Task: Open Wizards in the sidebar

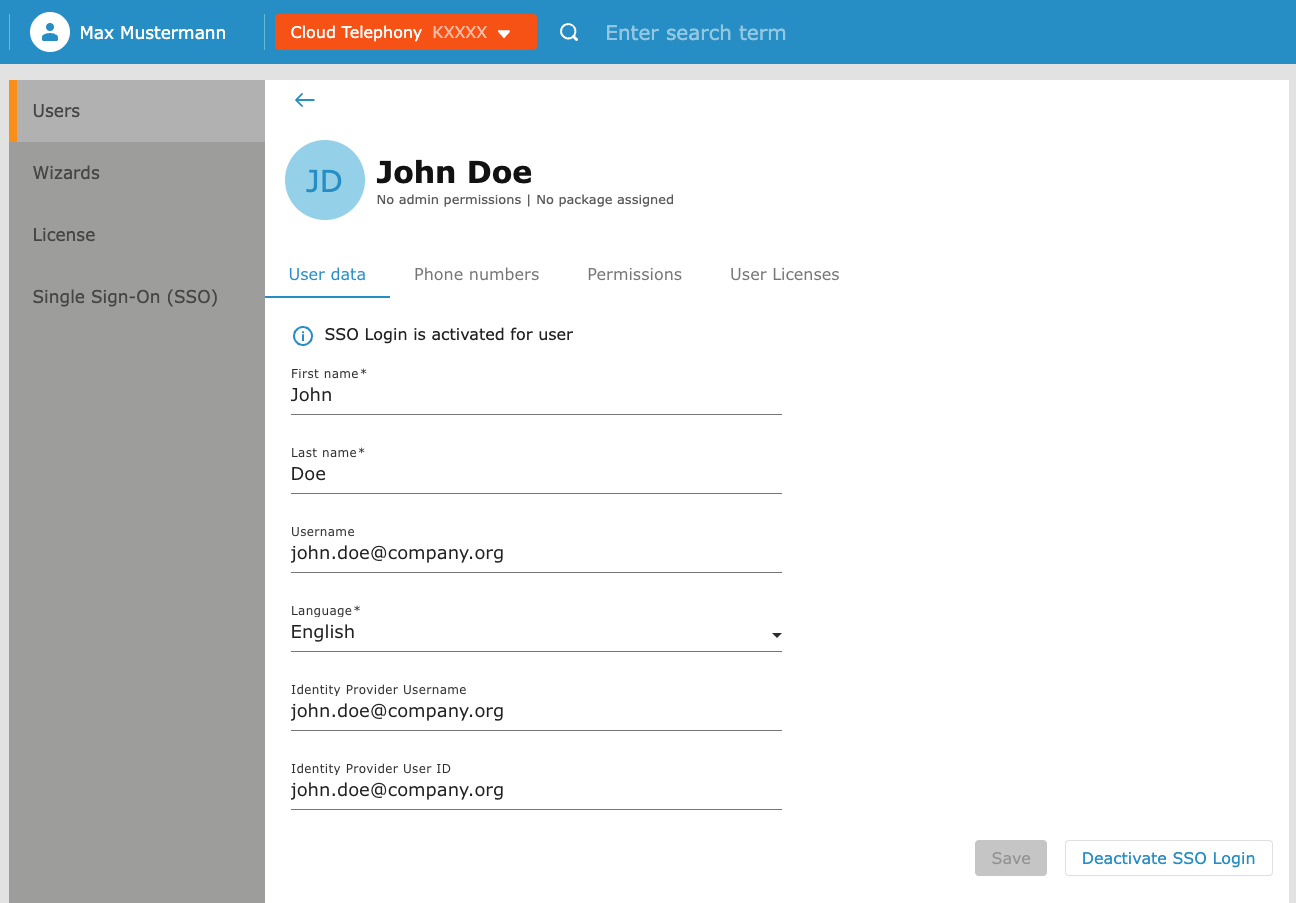Action: click(137, 173)
